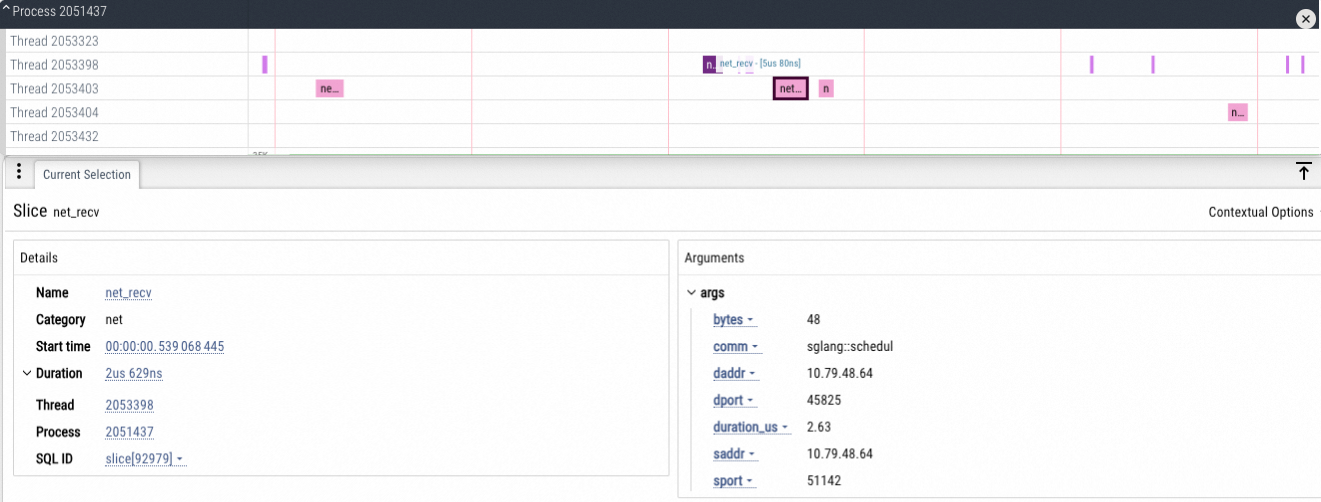The image size is (1321, 502).
Task: Maximize details panel with the up-arrow icon
Action: point(1303,171)
